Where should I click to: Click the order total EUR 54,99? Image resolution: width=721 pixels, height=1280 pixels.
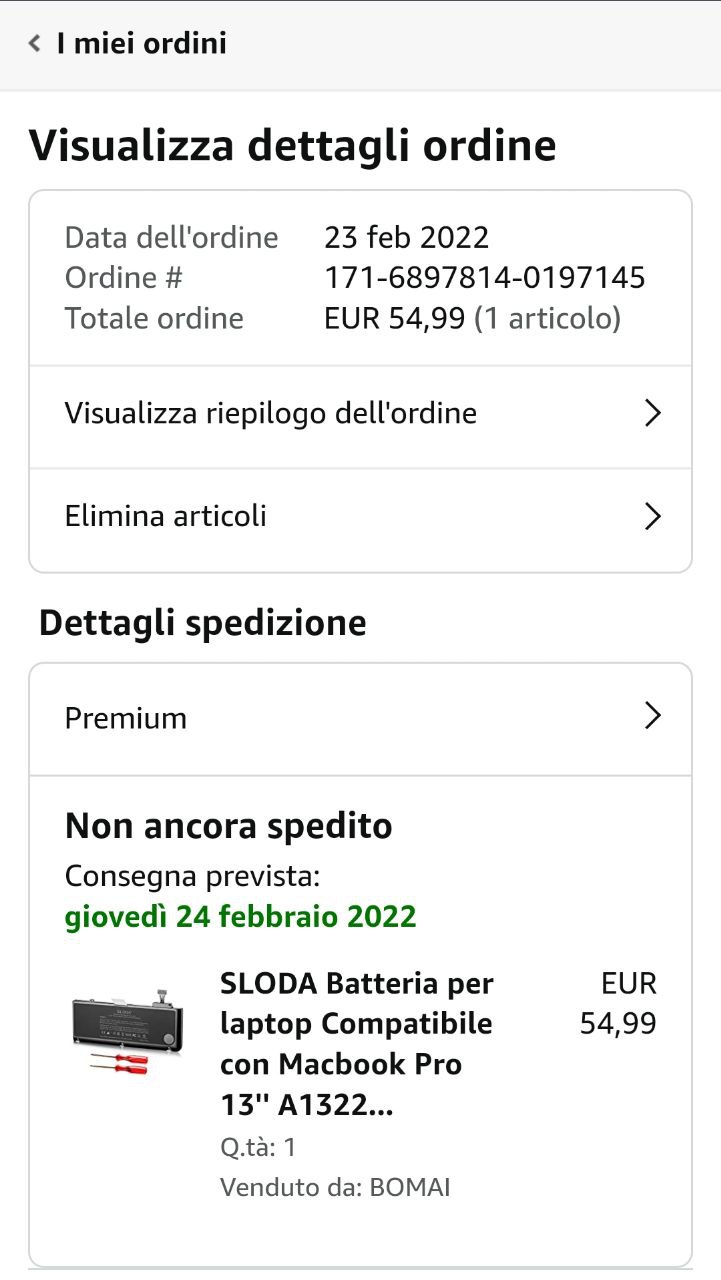pyautogui.click(x=395, y=318)
